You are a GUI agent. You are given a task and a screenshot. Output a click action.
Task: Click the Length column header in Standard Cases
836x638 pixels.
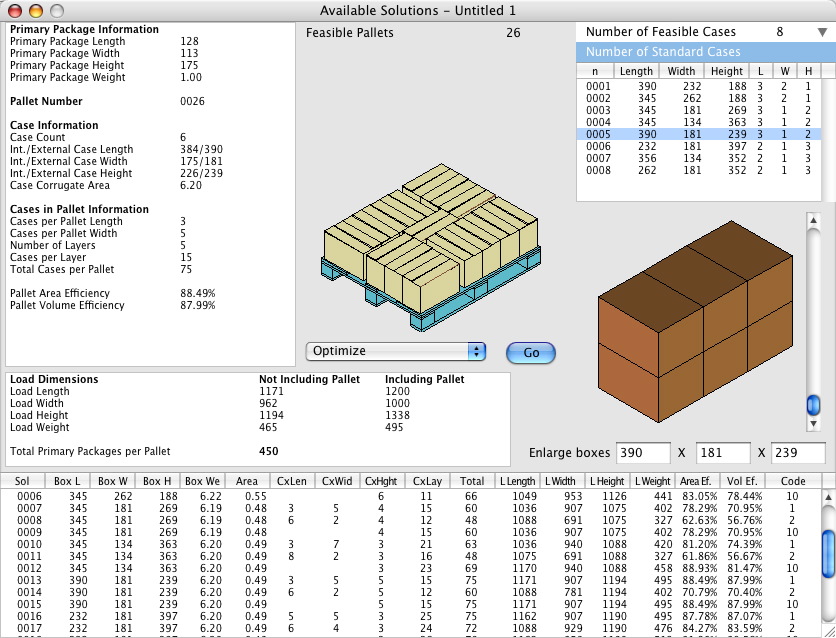[636, 70]
